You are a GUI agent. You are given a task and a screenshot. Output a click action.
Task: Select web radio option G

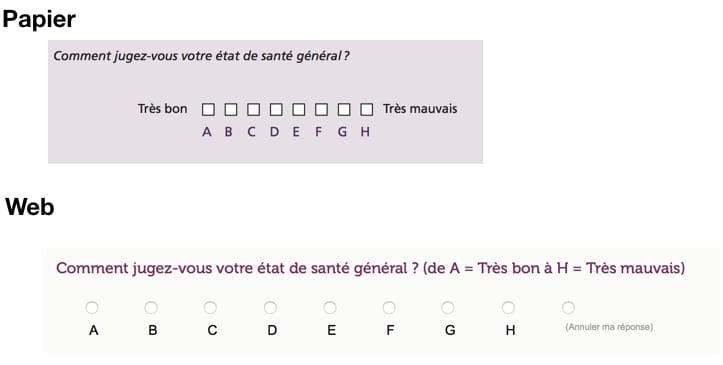point(448,307)
